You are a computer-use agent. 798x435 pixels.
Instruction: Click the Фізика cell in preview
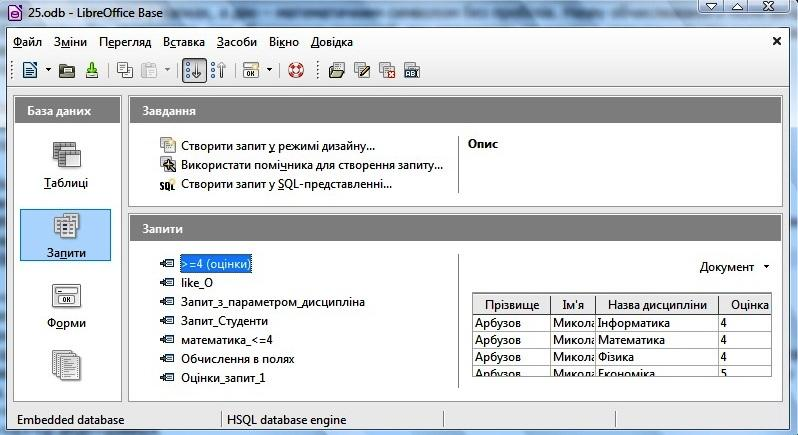coord(657,357)
